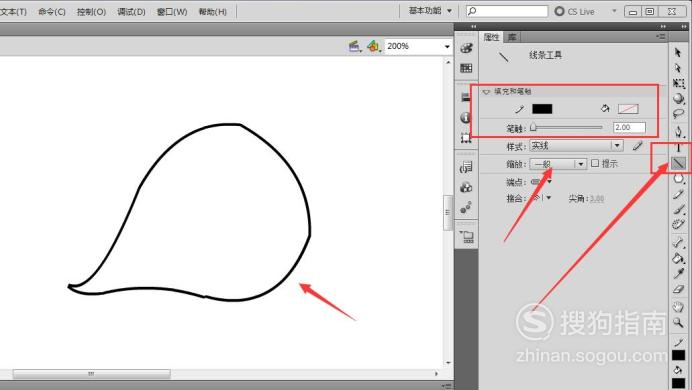Open the 控制(O) menu
Screen dimensions: 692x390
91,12
